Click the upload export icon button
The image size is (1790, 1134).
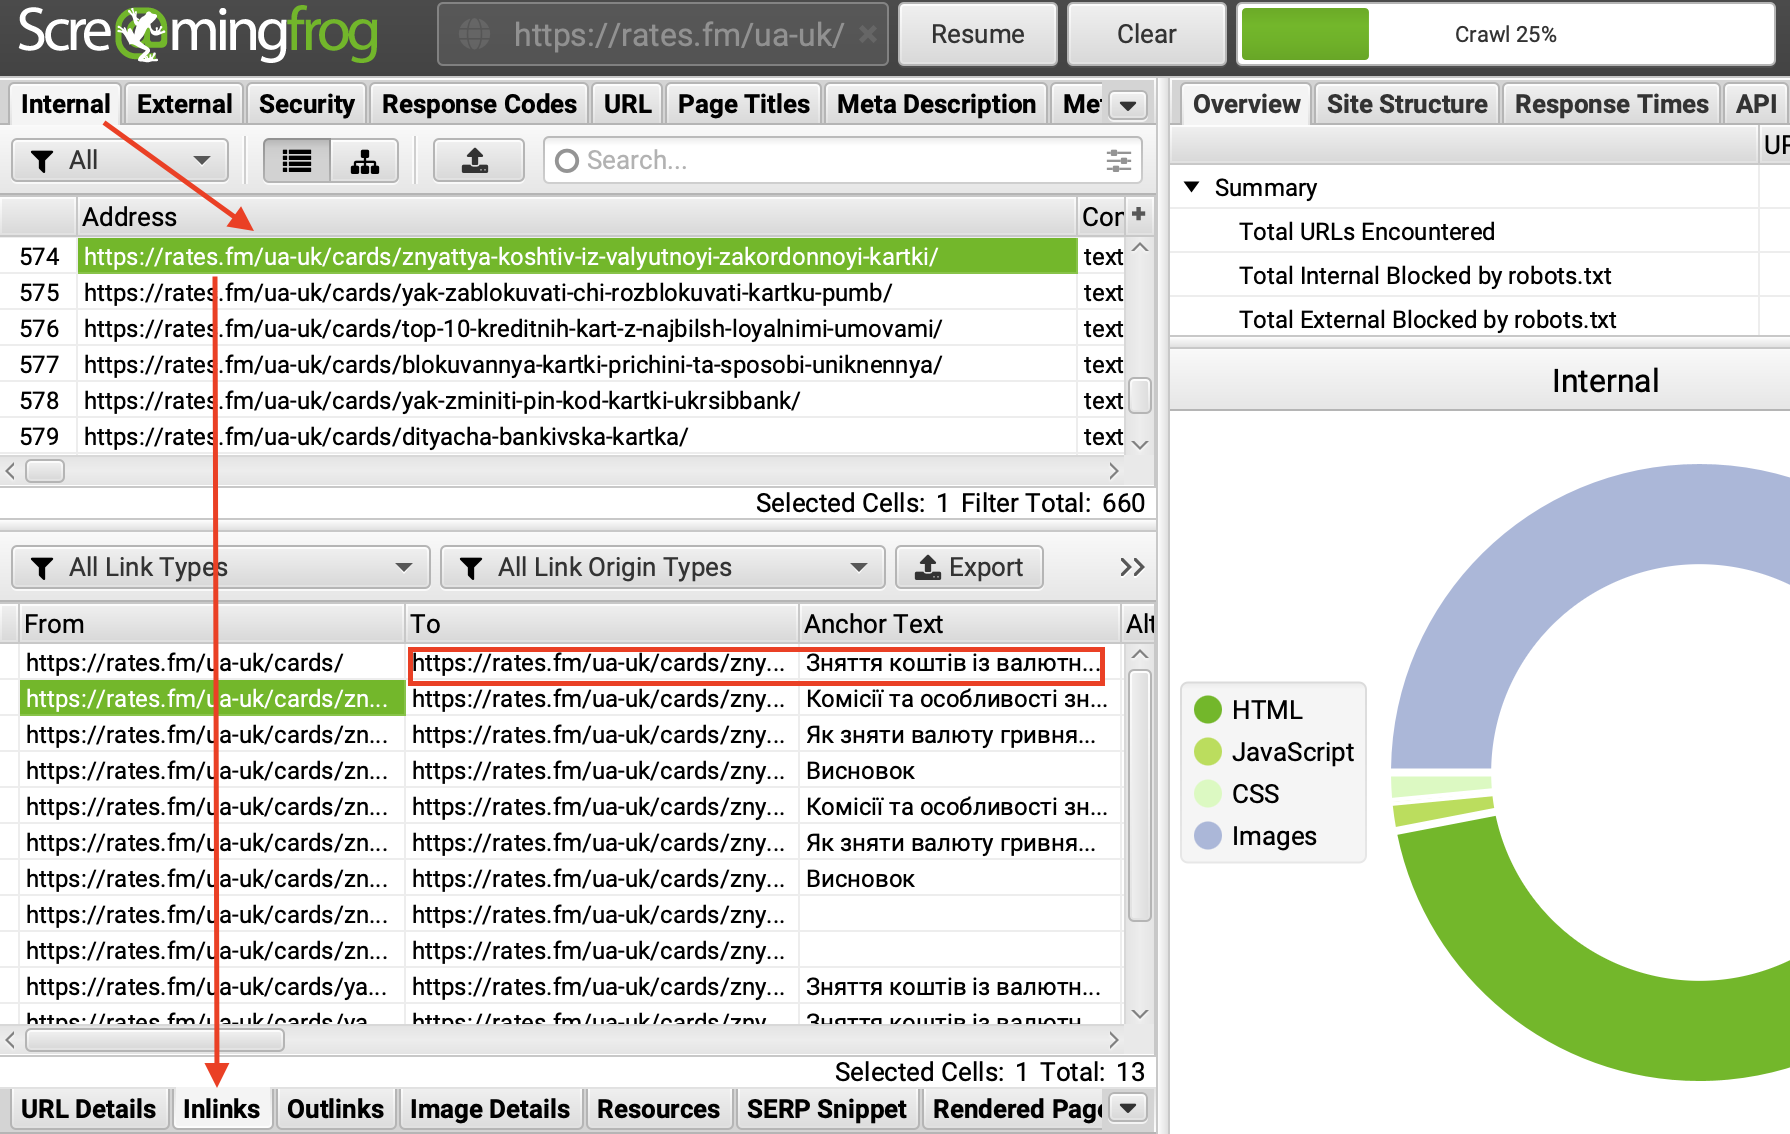pos(477,161)
